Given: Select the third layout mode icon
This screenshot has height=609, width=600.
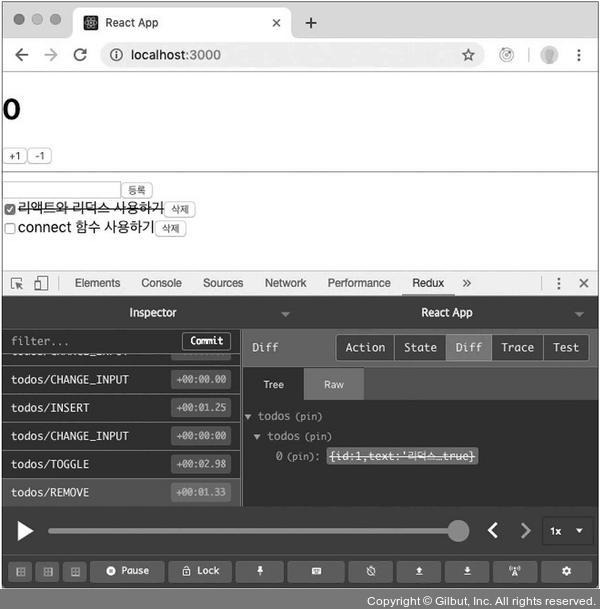Looking at the screenshot, I should pyautogui.click(x=75, y=571).
